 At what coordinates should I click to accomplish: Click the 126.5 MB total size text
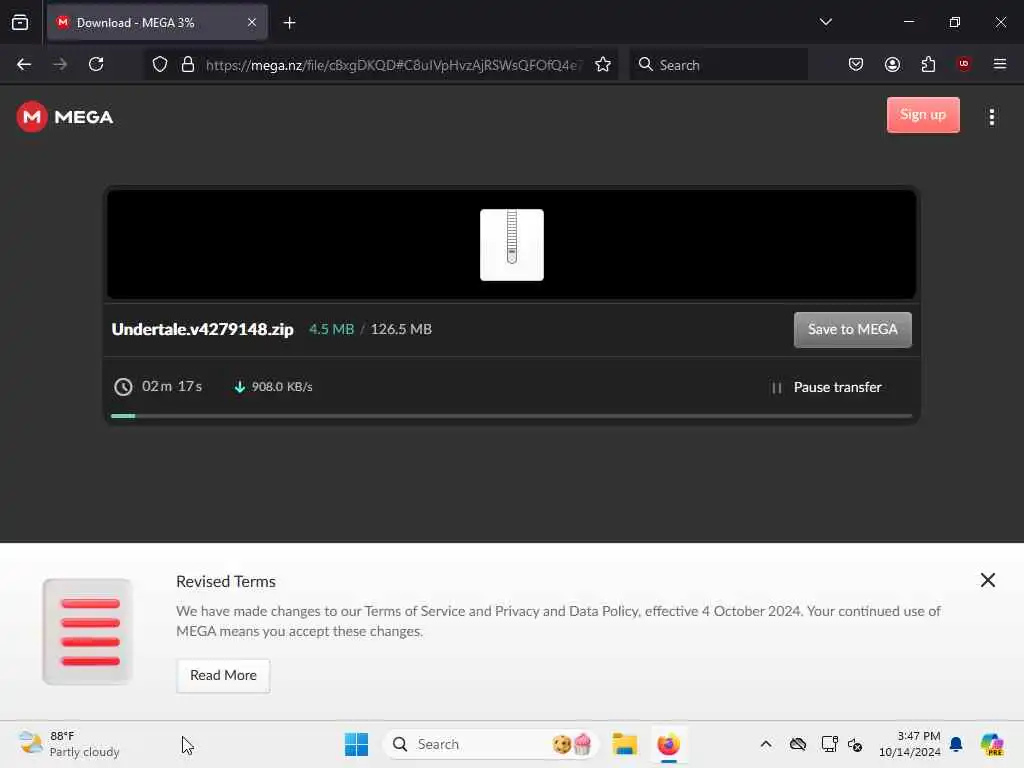point(401,329)
